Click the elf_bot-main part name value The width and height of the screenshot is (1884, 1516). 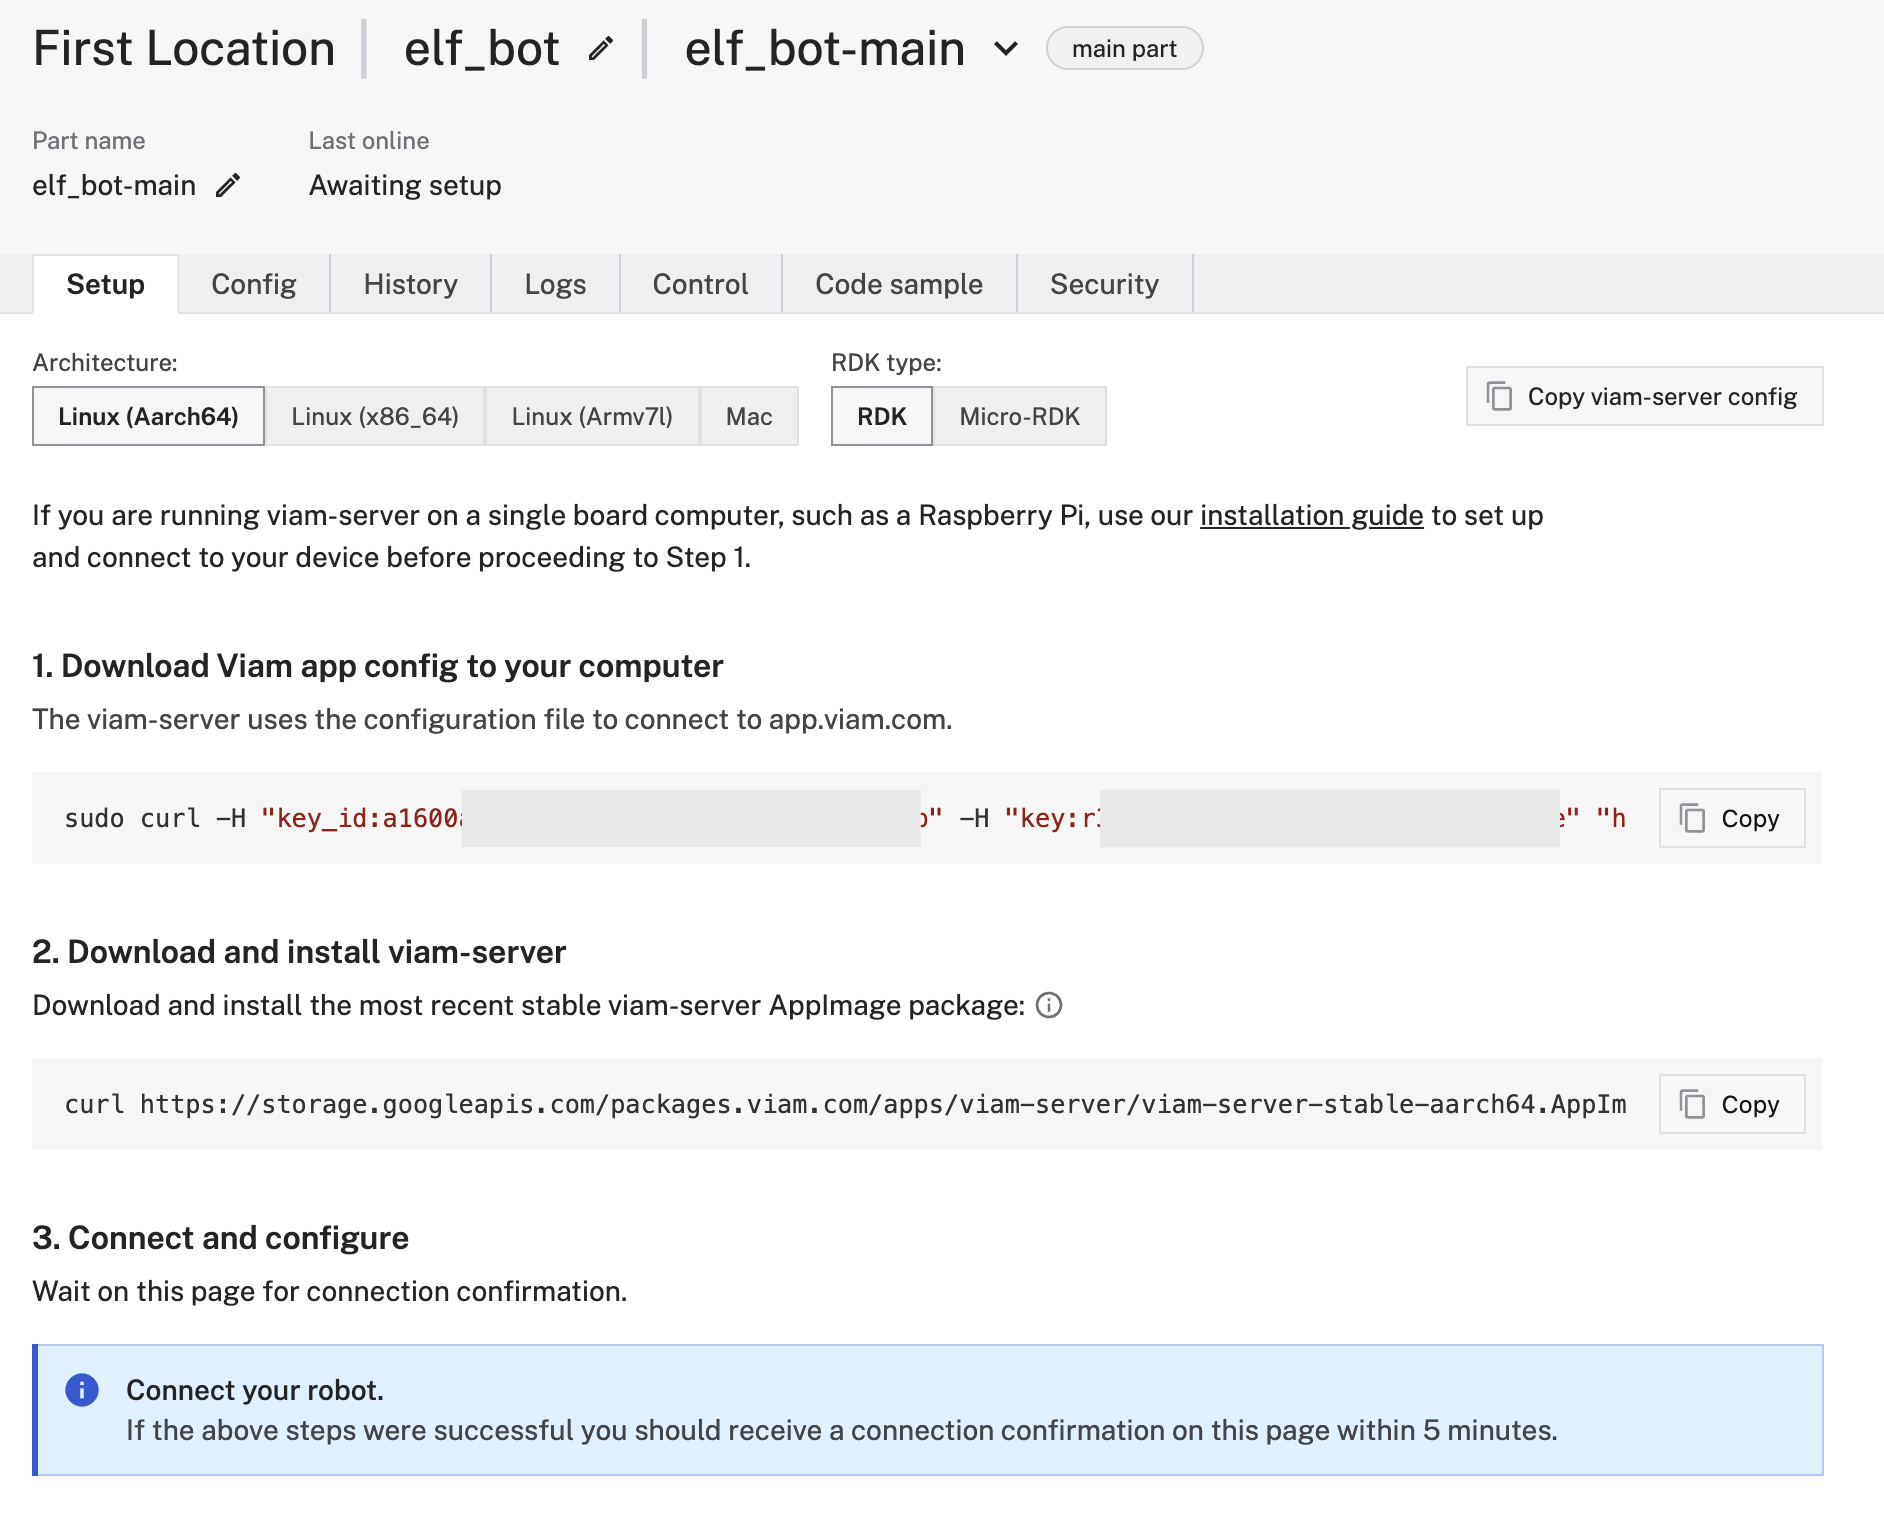(114, 185)
